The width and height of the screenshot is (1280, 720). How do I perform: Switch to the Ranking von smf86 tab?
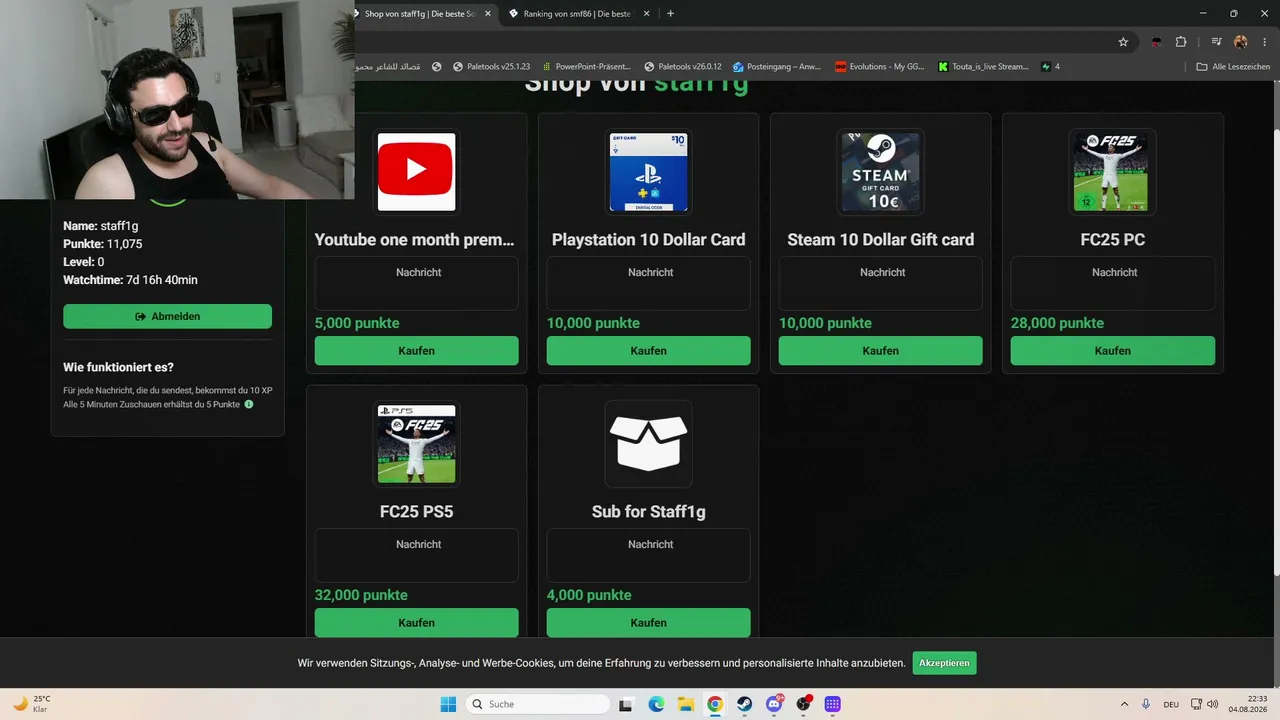pyautogui.click(x=580, y=14)
